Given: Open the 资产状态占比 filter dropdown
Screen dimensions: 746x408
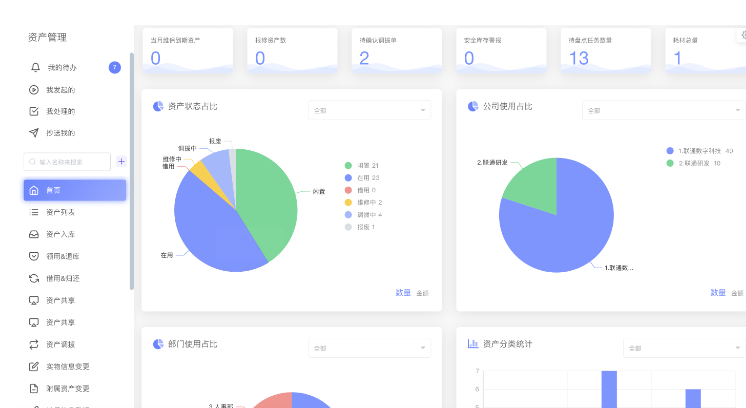Looking at the screenshot, I should click(x=370, y=109).
